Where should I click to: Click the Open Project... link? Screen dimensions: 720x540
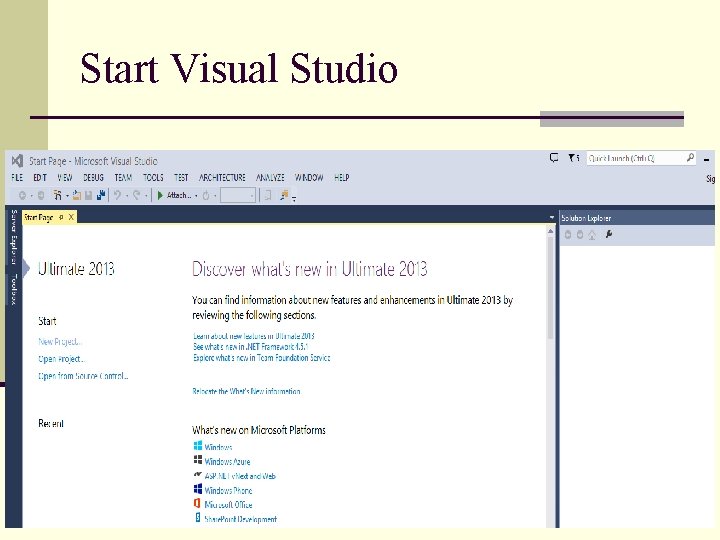[x=62, y=359]
